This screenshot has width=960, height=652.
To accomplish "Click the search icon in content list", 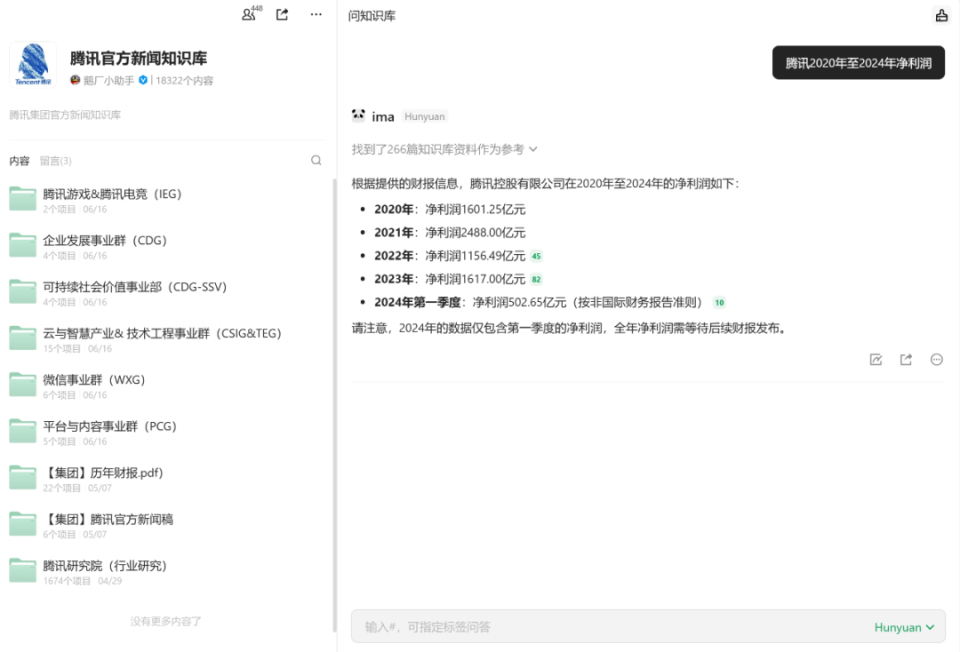I will 316,160.
